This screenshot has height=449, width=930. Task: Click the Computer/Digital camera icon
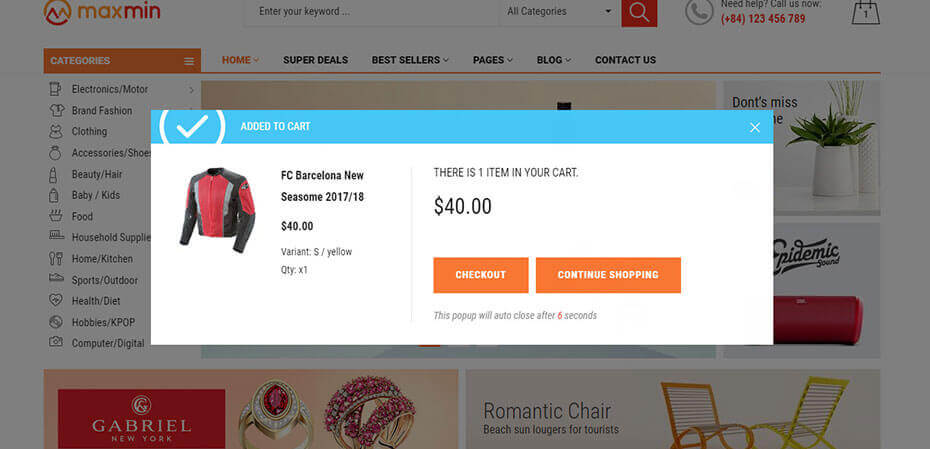(56, 342)
